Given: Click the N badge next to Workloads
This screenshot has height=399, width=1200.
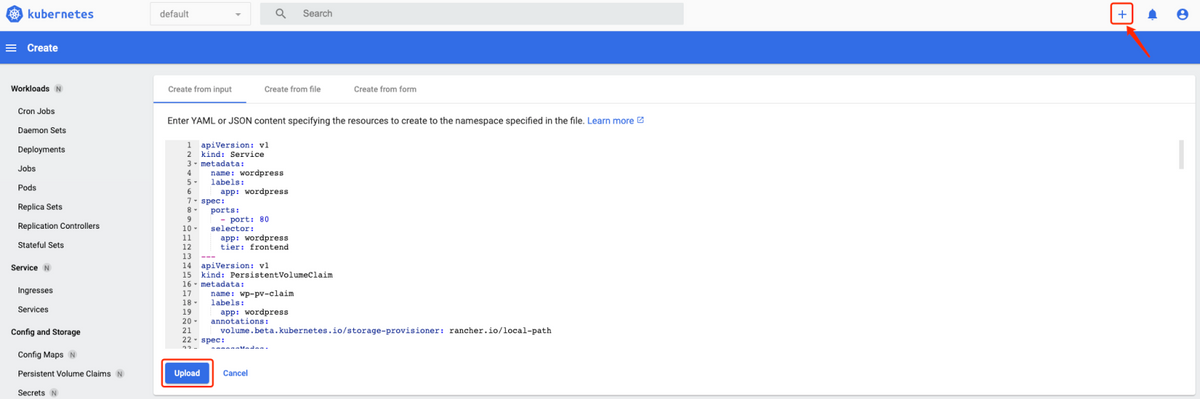Looking at the screenshot, I should click(x=58, y=88).
